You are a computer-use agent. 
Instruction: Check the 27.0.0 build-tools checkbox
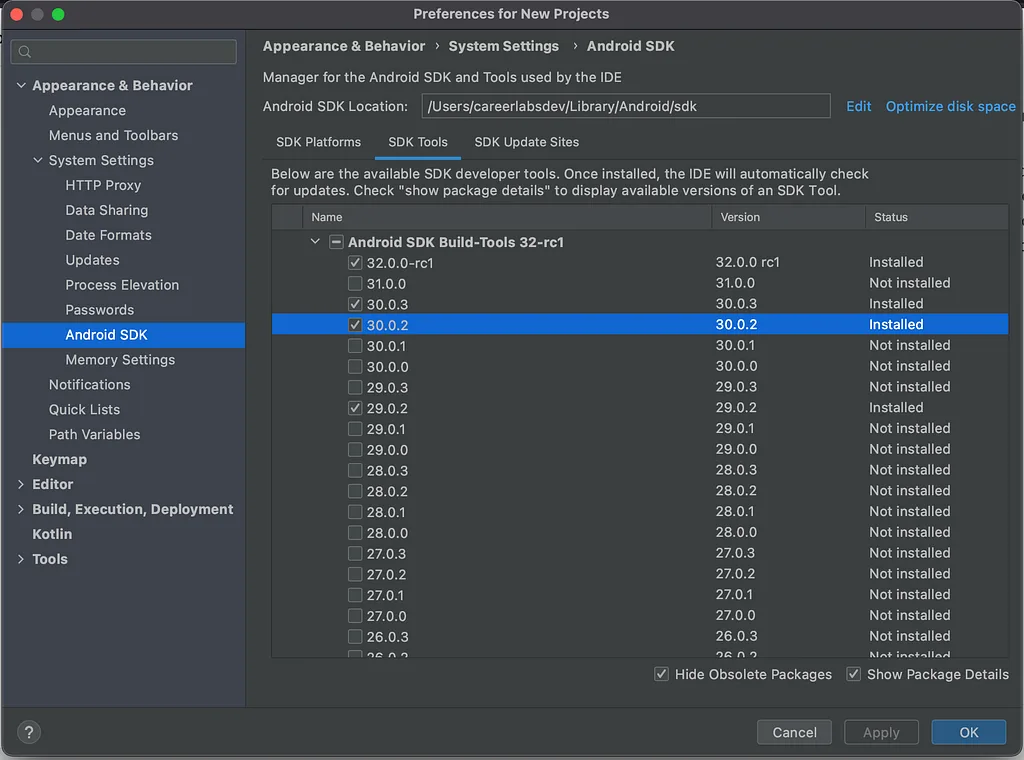click(x=355, y=616)
